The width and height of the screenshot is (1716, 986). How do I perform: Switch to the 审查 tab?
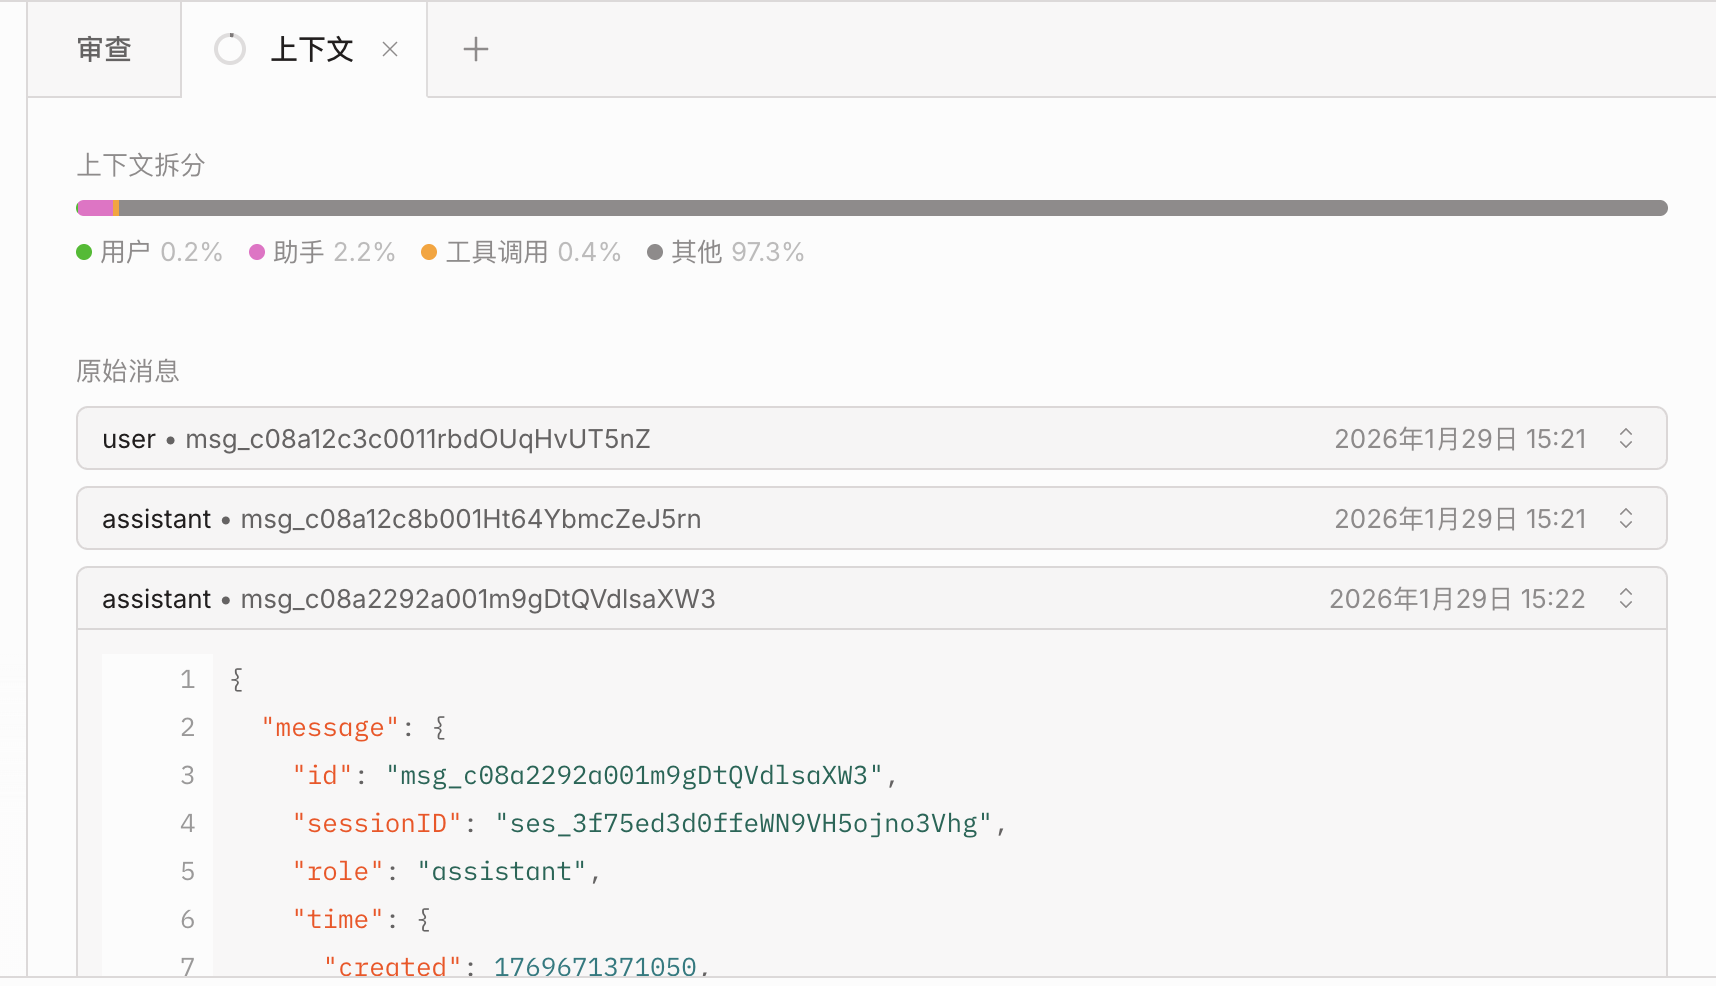point(104,50)
